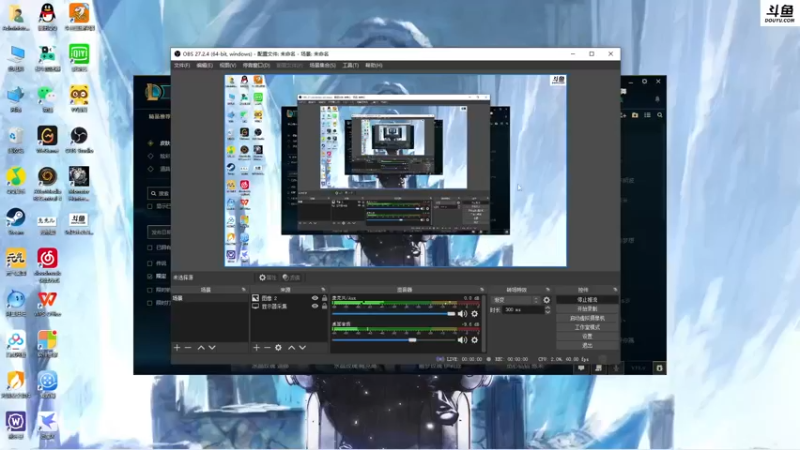This screenshot has width=800, height=450.
Task: Toggle visibility eye of 显示器采集 source
Action: (315, 306)
